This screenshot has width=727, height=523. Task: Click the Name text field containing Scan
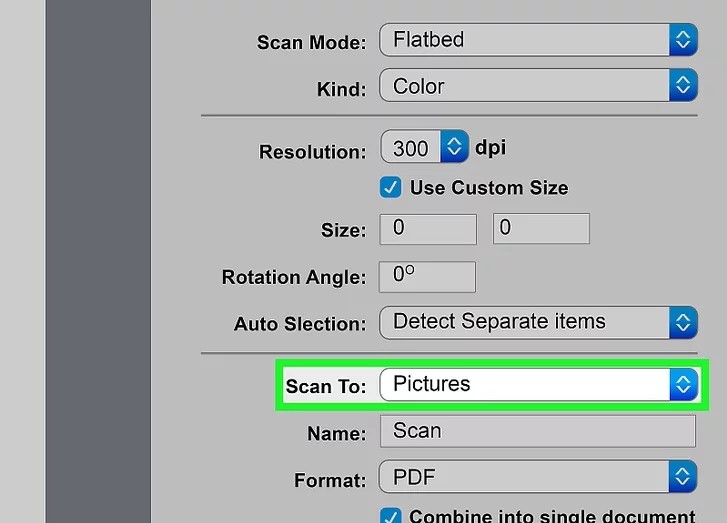tap(537, 431)
